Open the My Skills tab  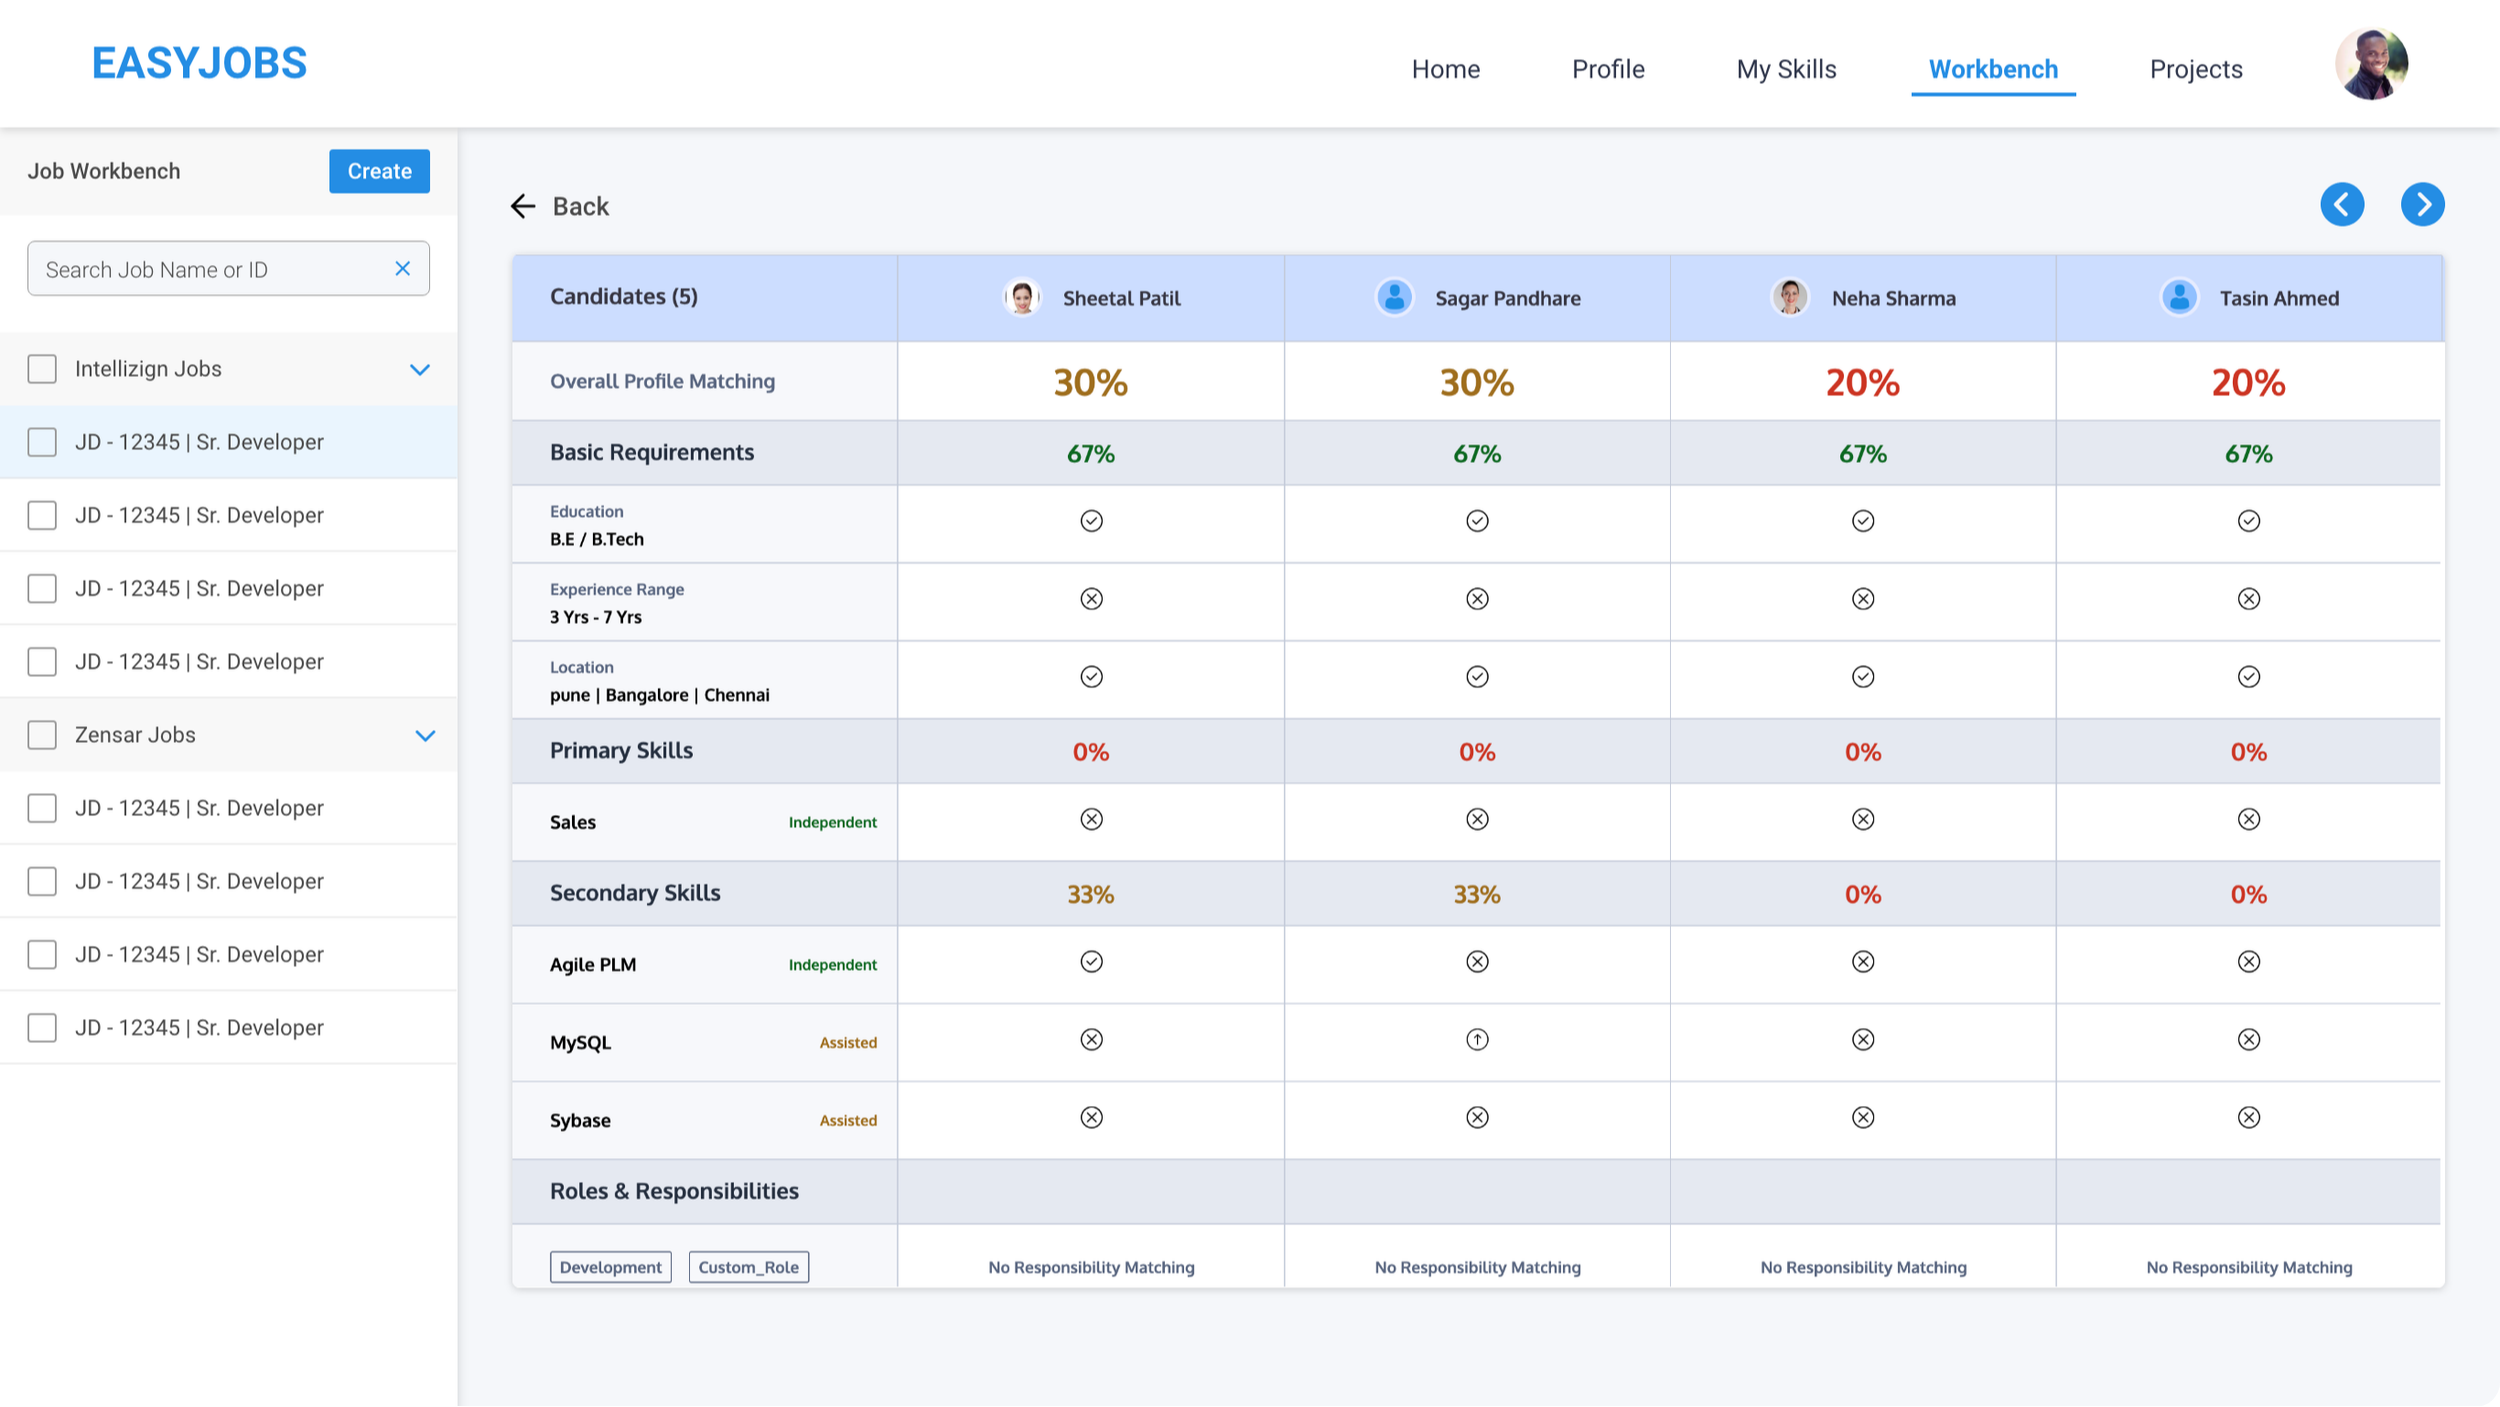pos(1786,69)
